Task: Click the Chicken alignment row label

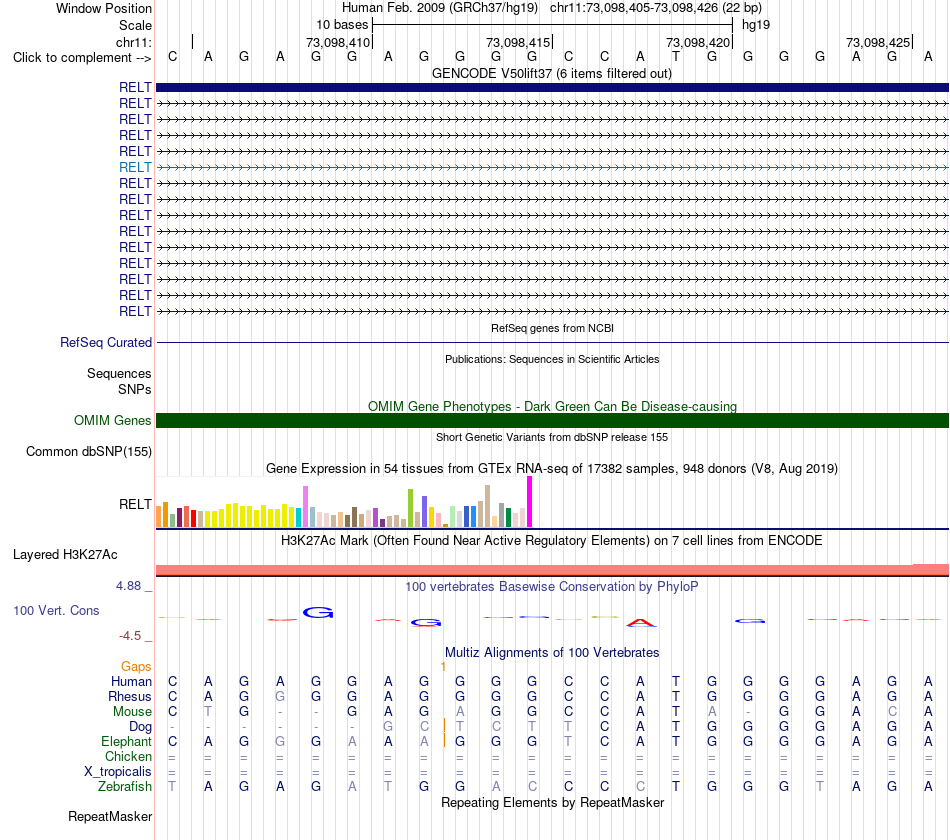Action: pyautogui.click(x=128, y=756)
